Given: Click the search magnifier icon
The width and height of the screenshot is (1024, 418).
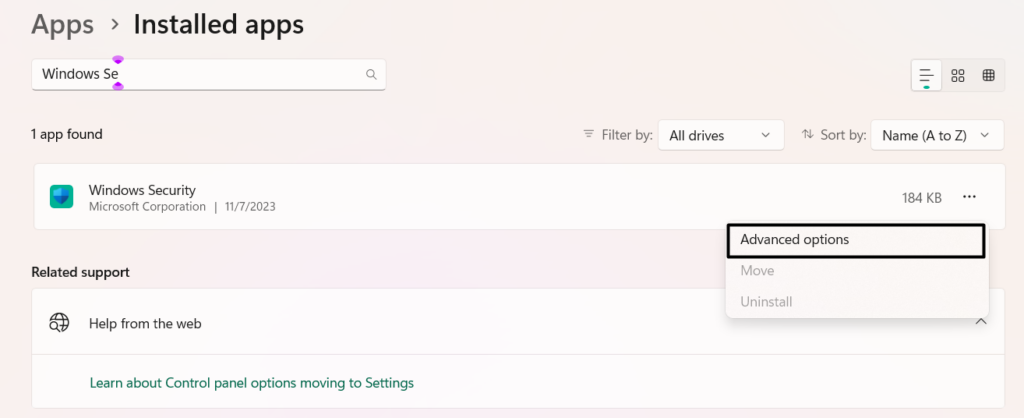Looking at the screenshot, I should tap(371, 74).
